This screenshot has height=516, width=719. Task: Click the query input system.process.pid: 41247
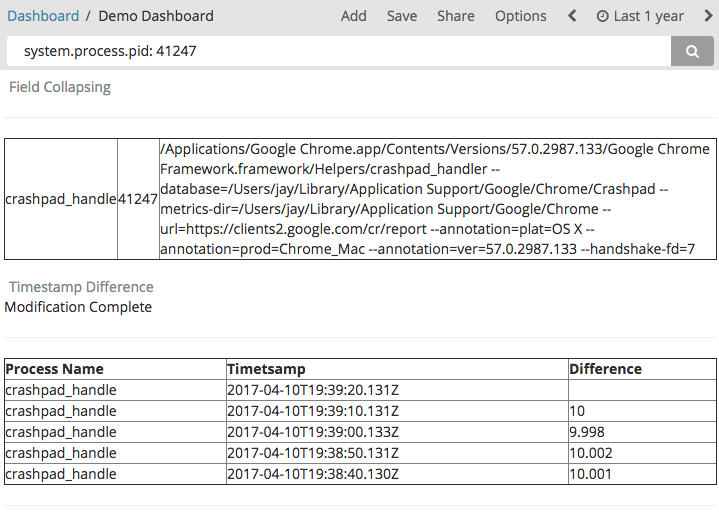[x=339, y=51]
